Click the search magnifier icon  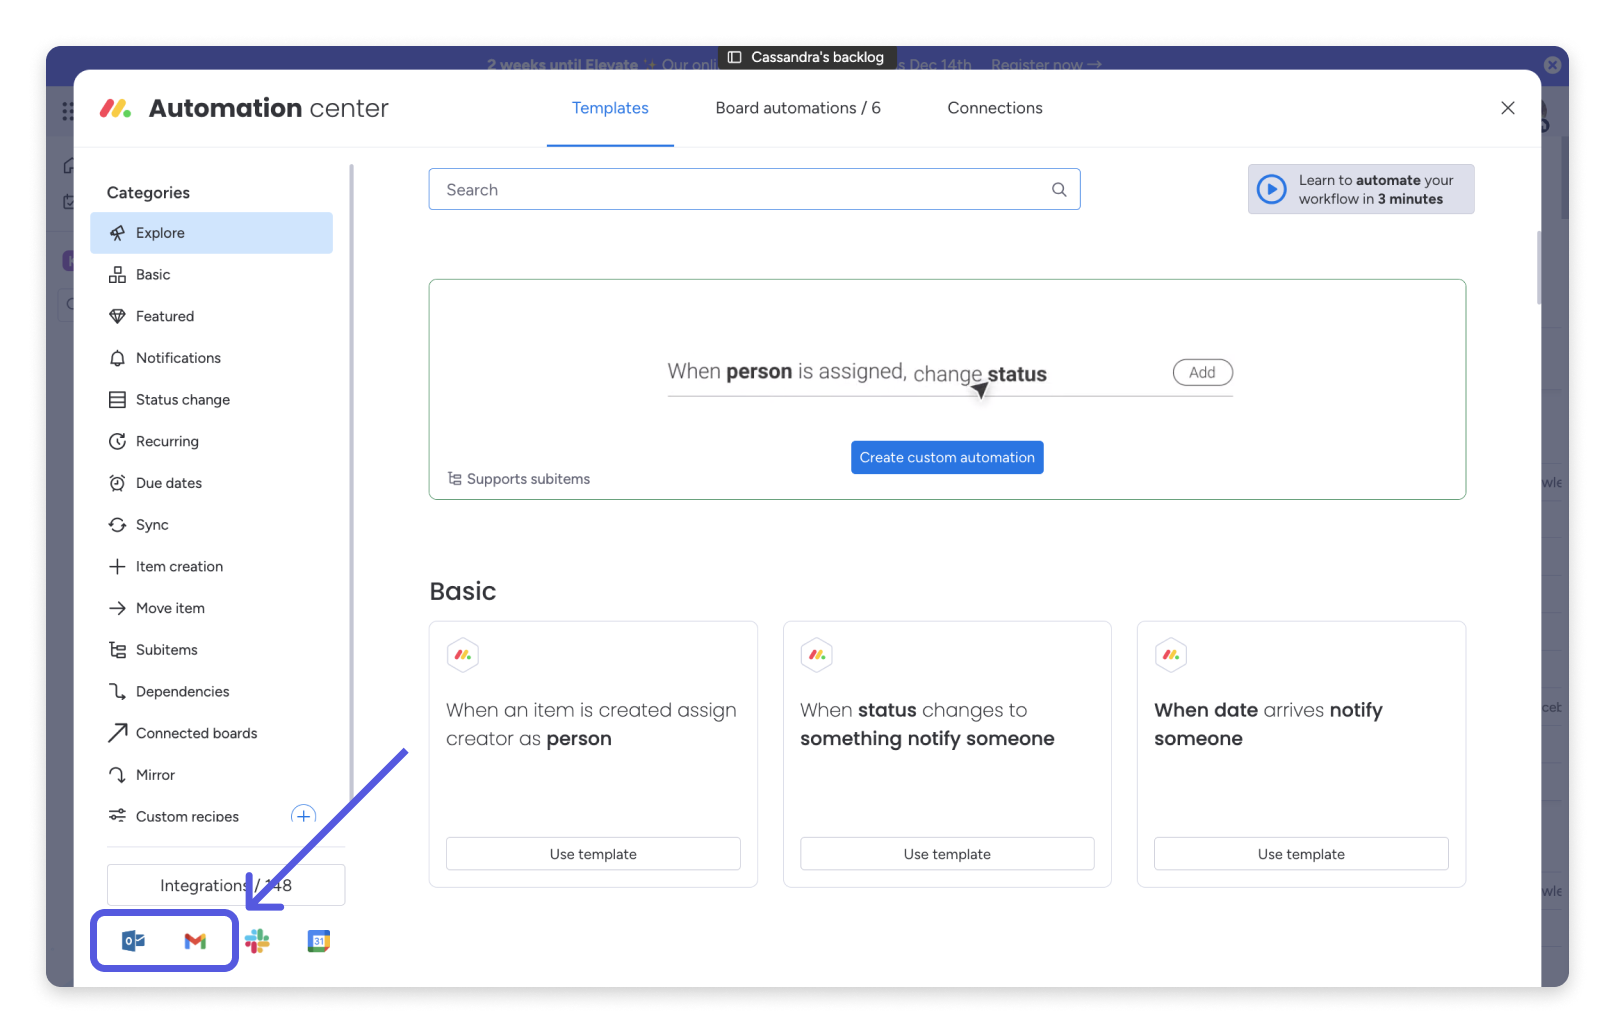[x=1058, y=189]
